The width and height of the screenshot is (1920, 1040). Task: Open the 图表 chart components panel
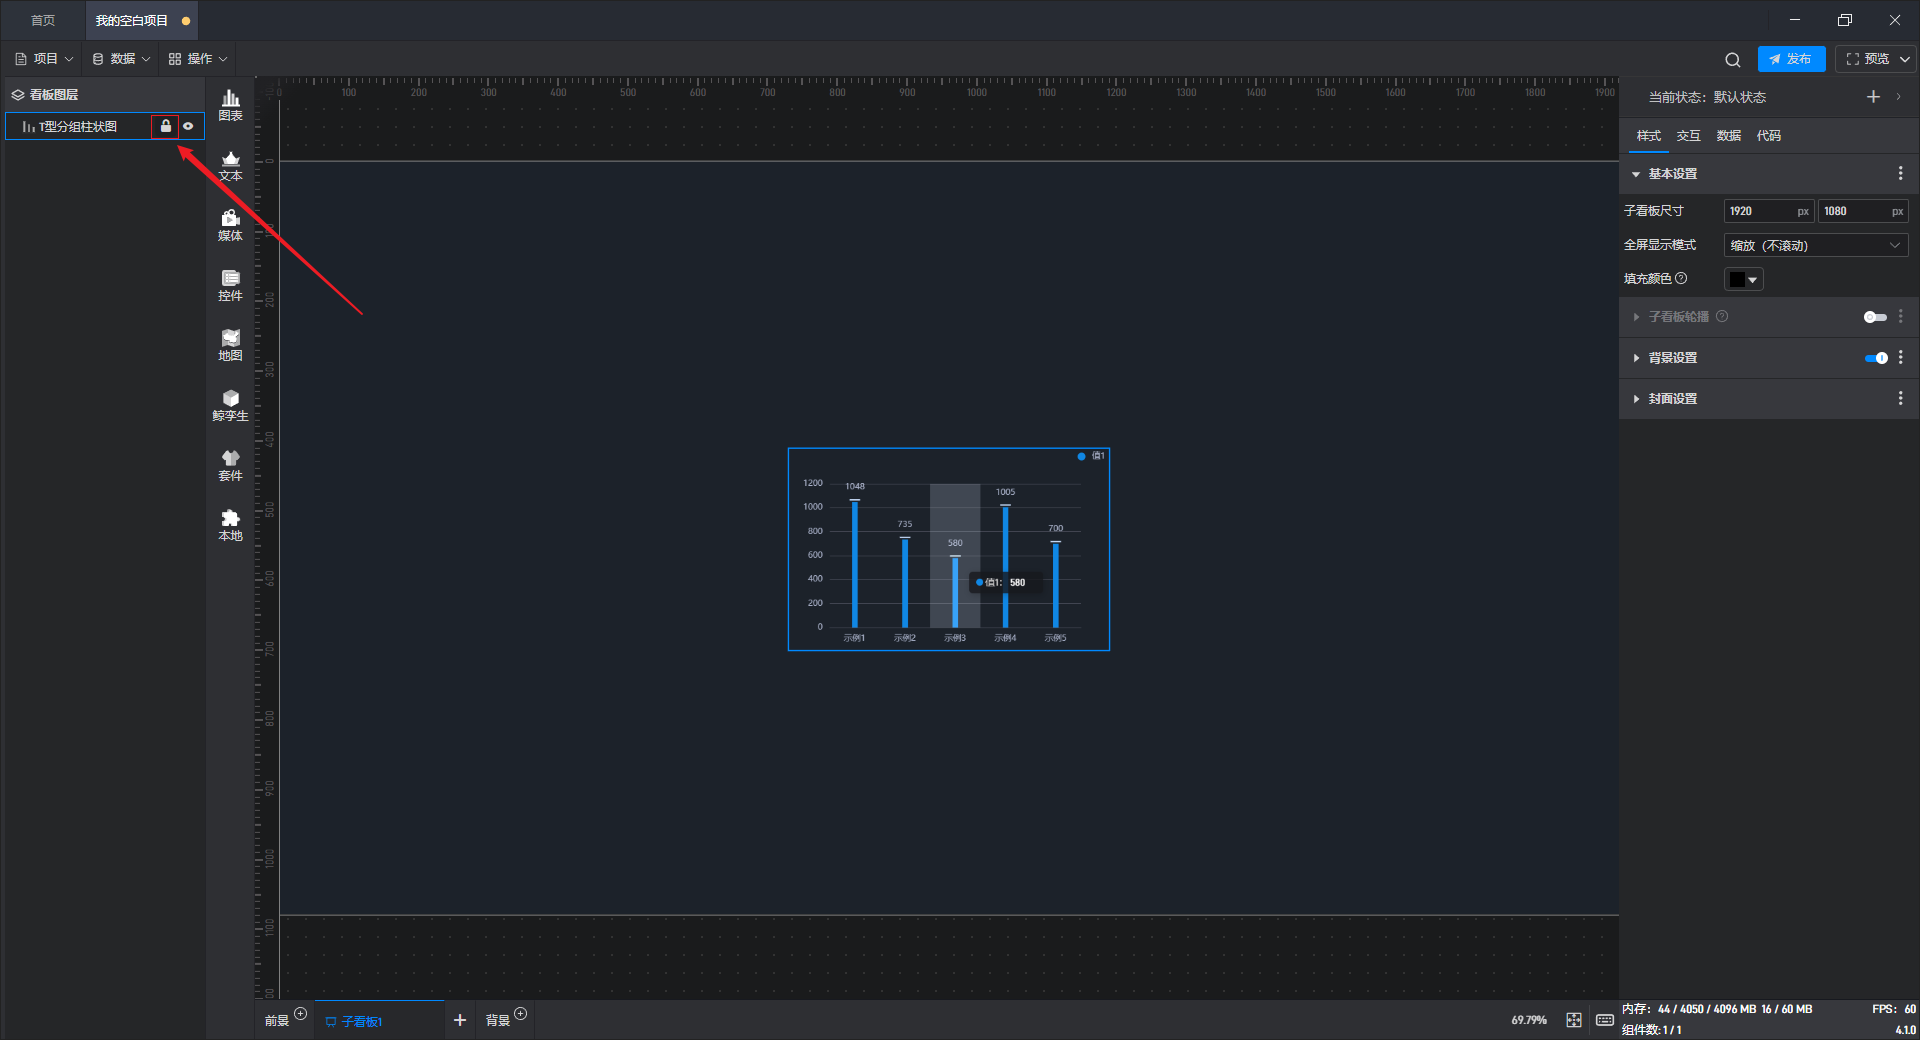tap(230, 105)
